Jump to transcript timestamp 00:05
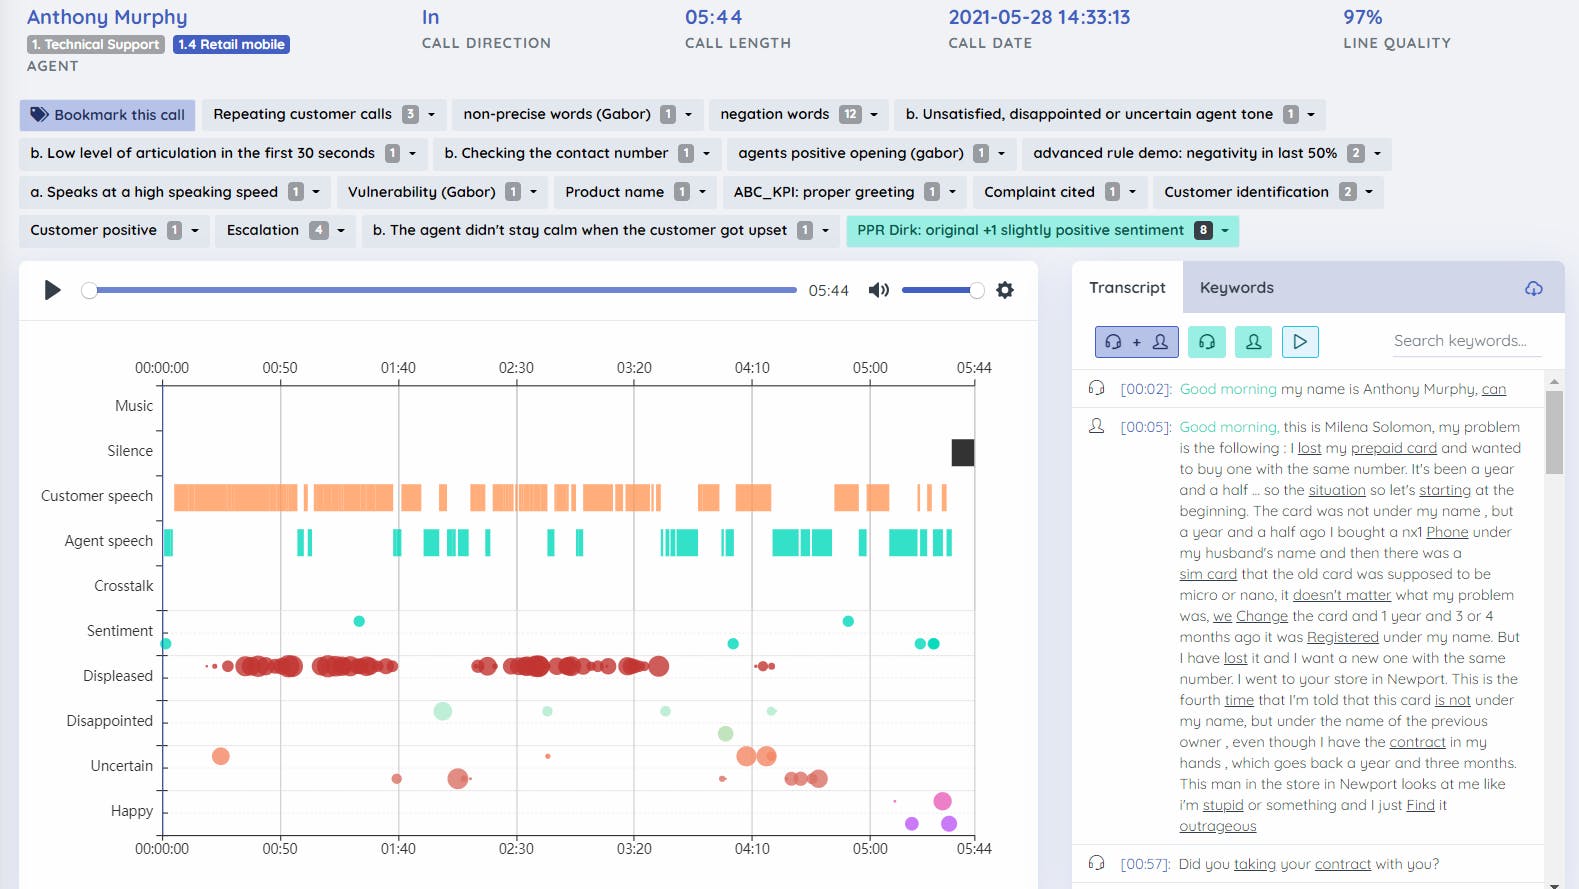Image resolution: width=1579 pixels, height=889 pixels. tap(1146, 427)
